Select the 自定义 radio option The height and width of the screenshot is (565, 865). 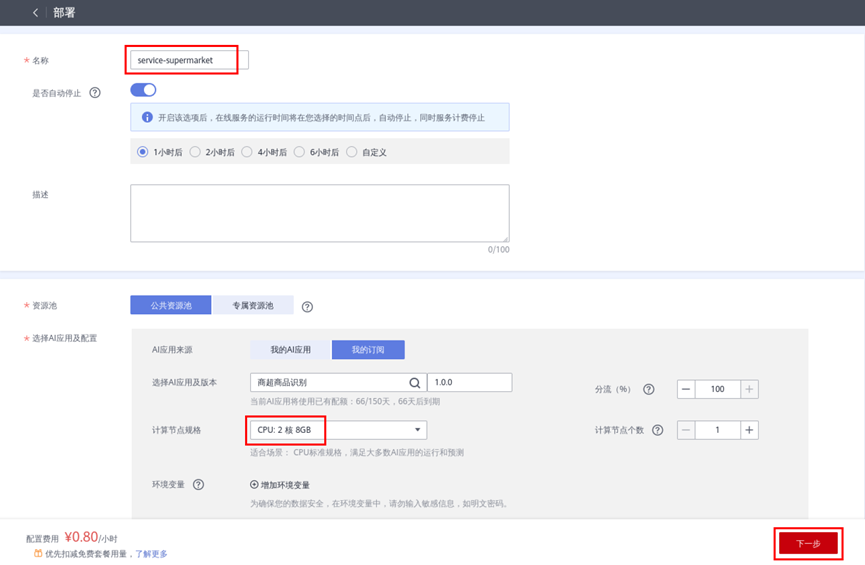pos(351,152)
